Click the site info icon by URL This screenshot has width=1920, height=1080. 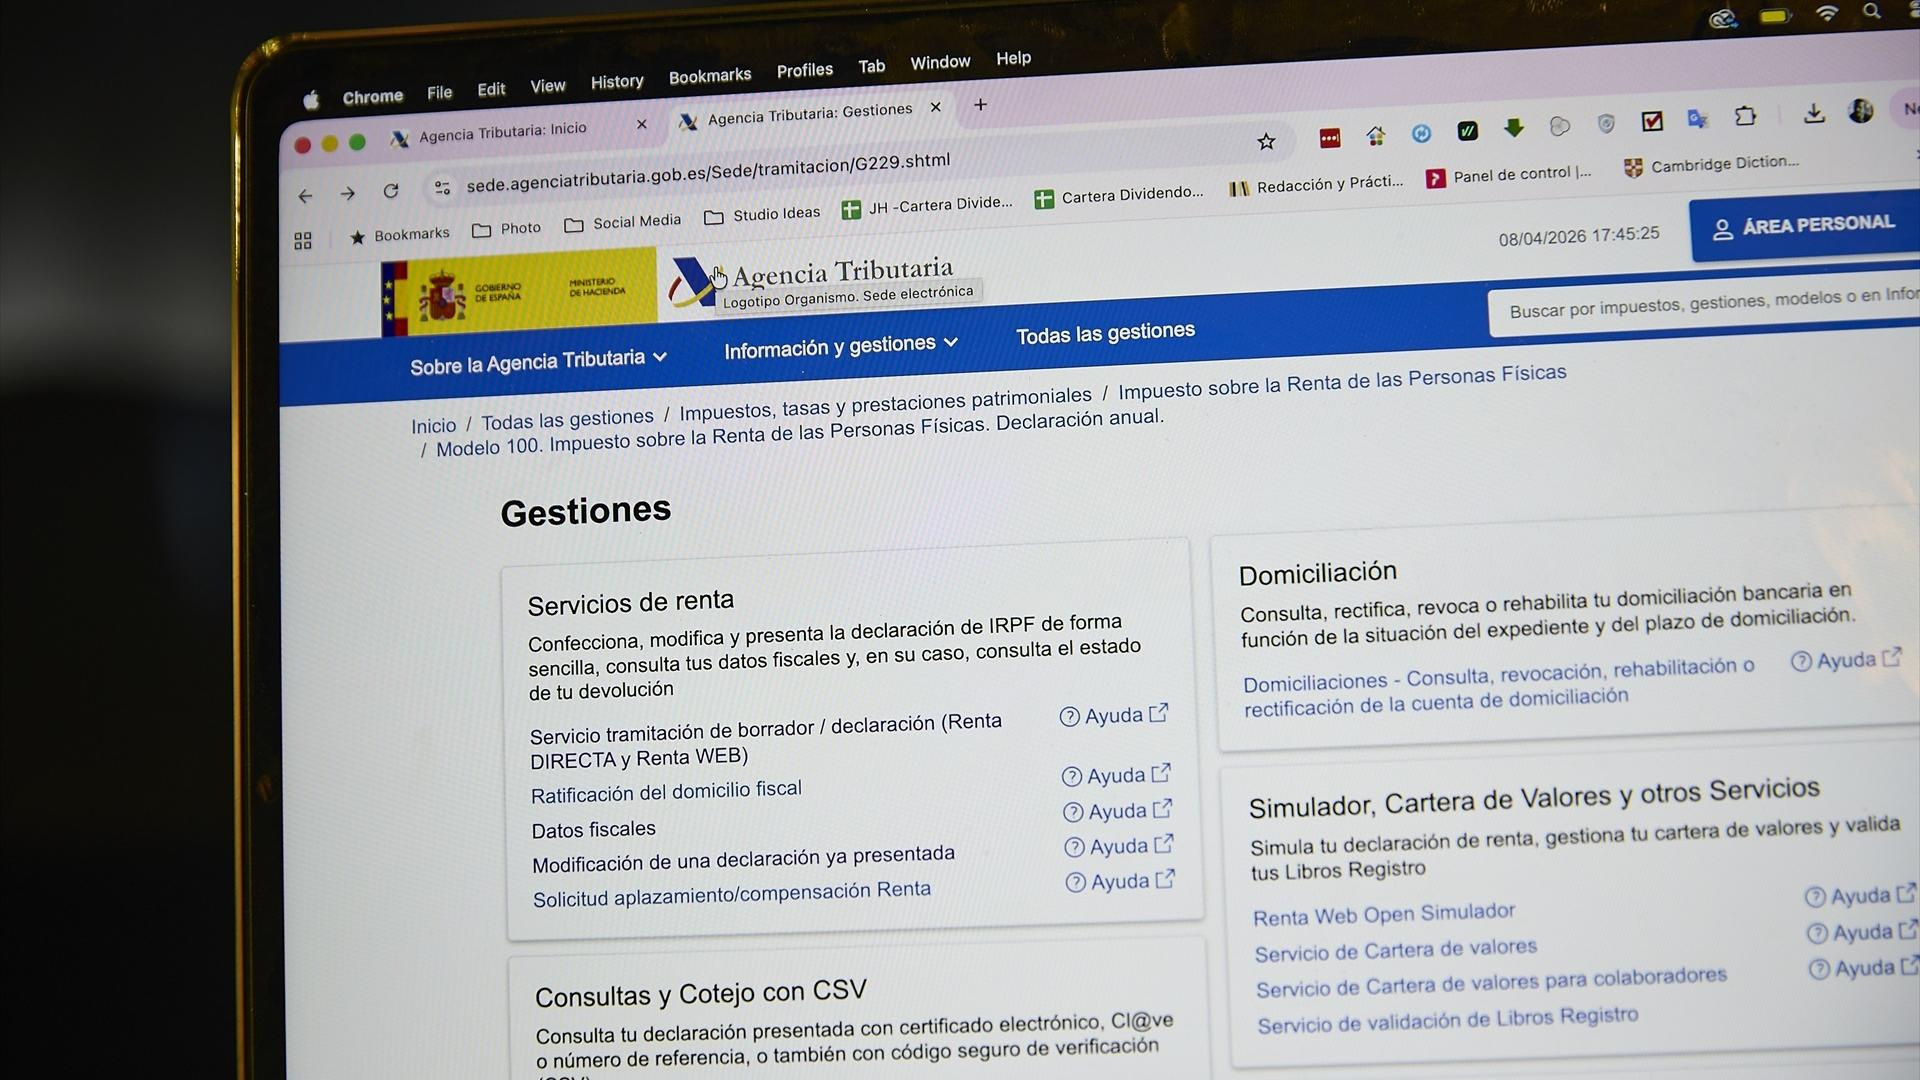click(x=442, y=187)
